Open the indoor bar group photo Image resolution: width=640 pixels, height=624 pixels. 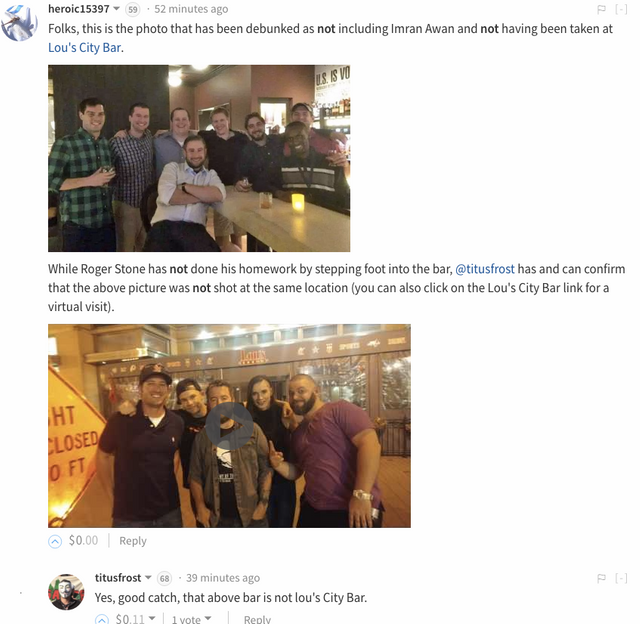(199, 158)
